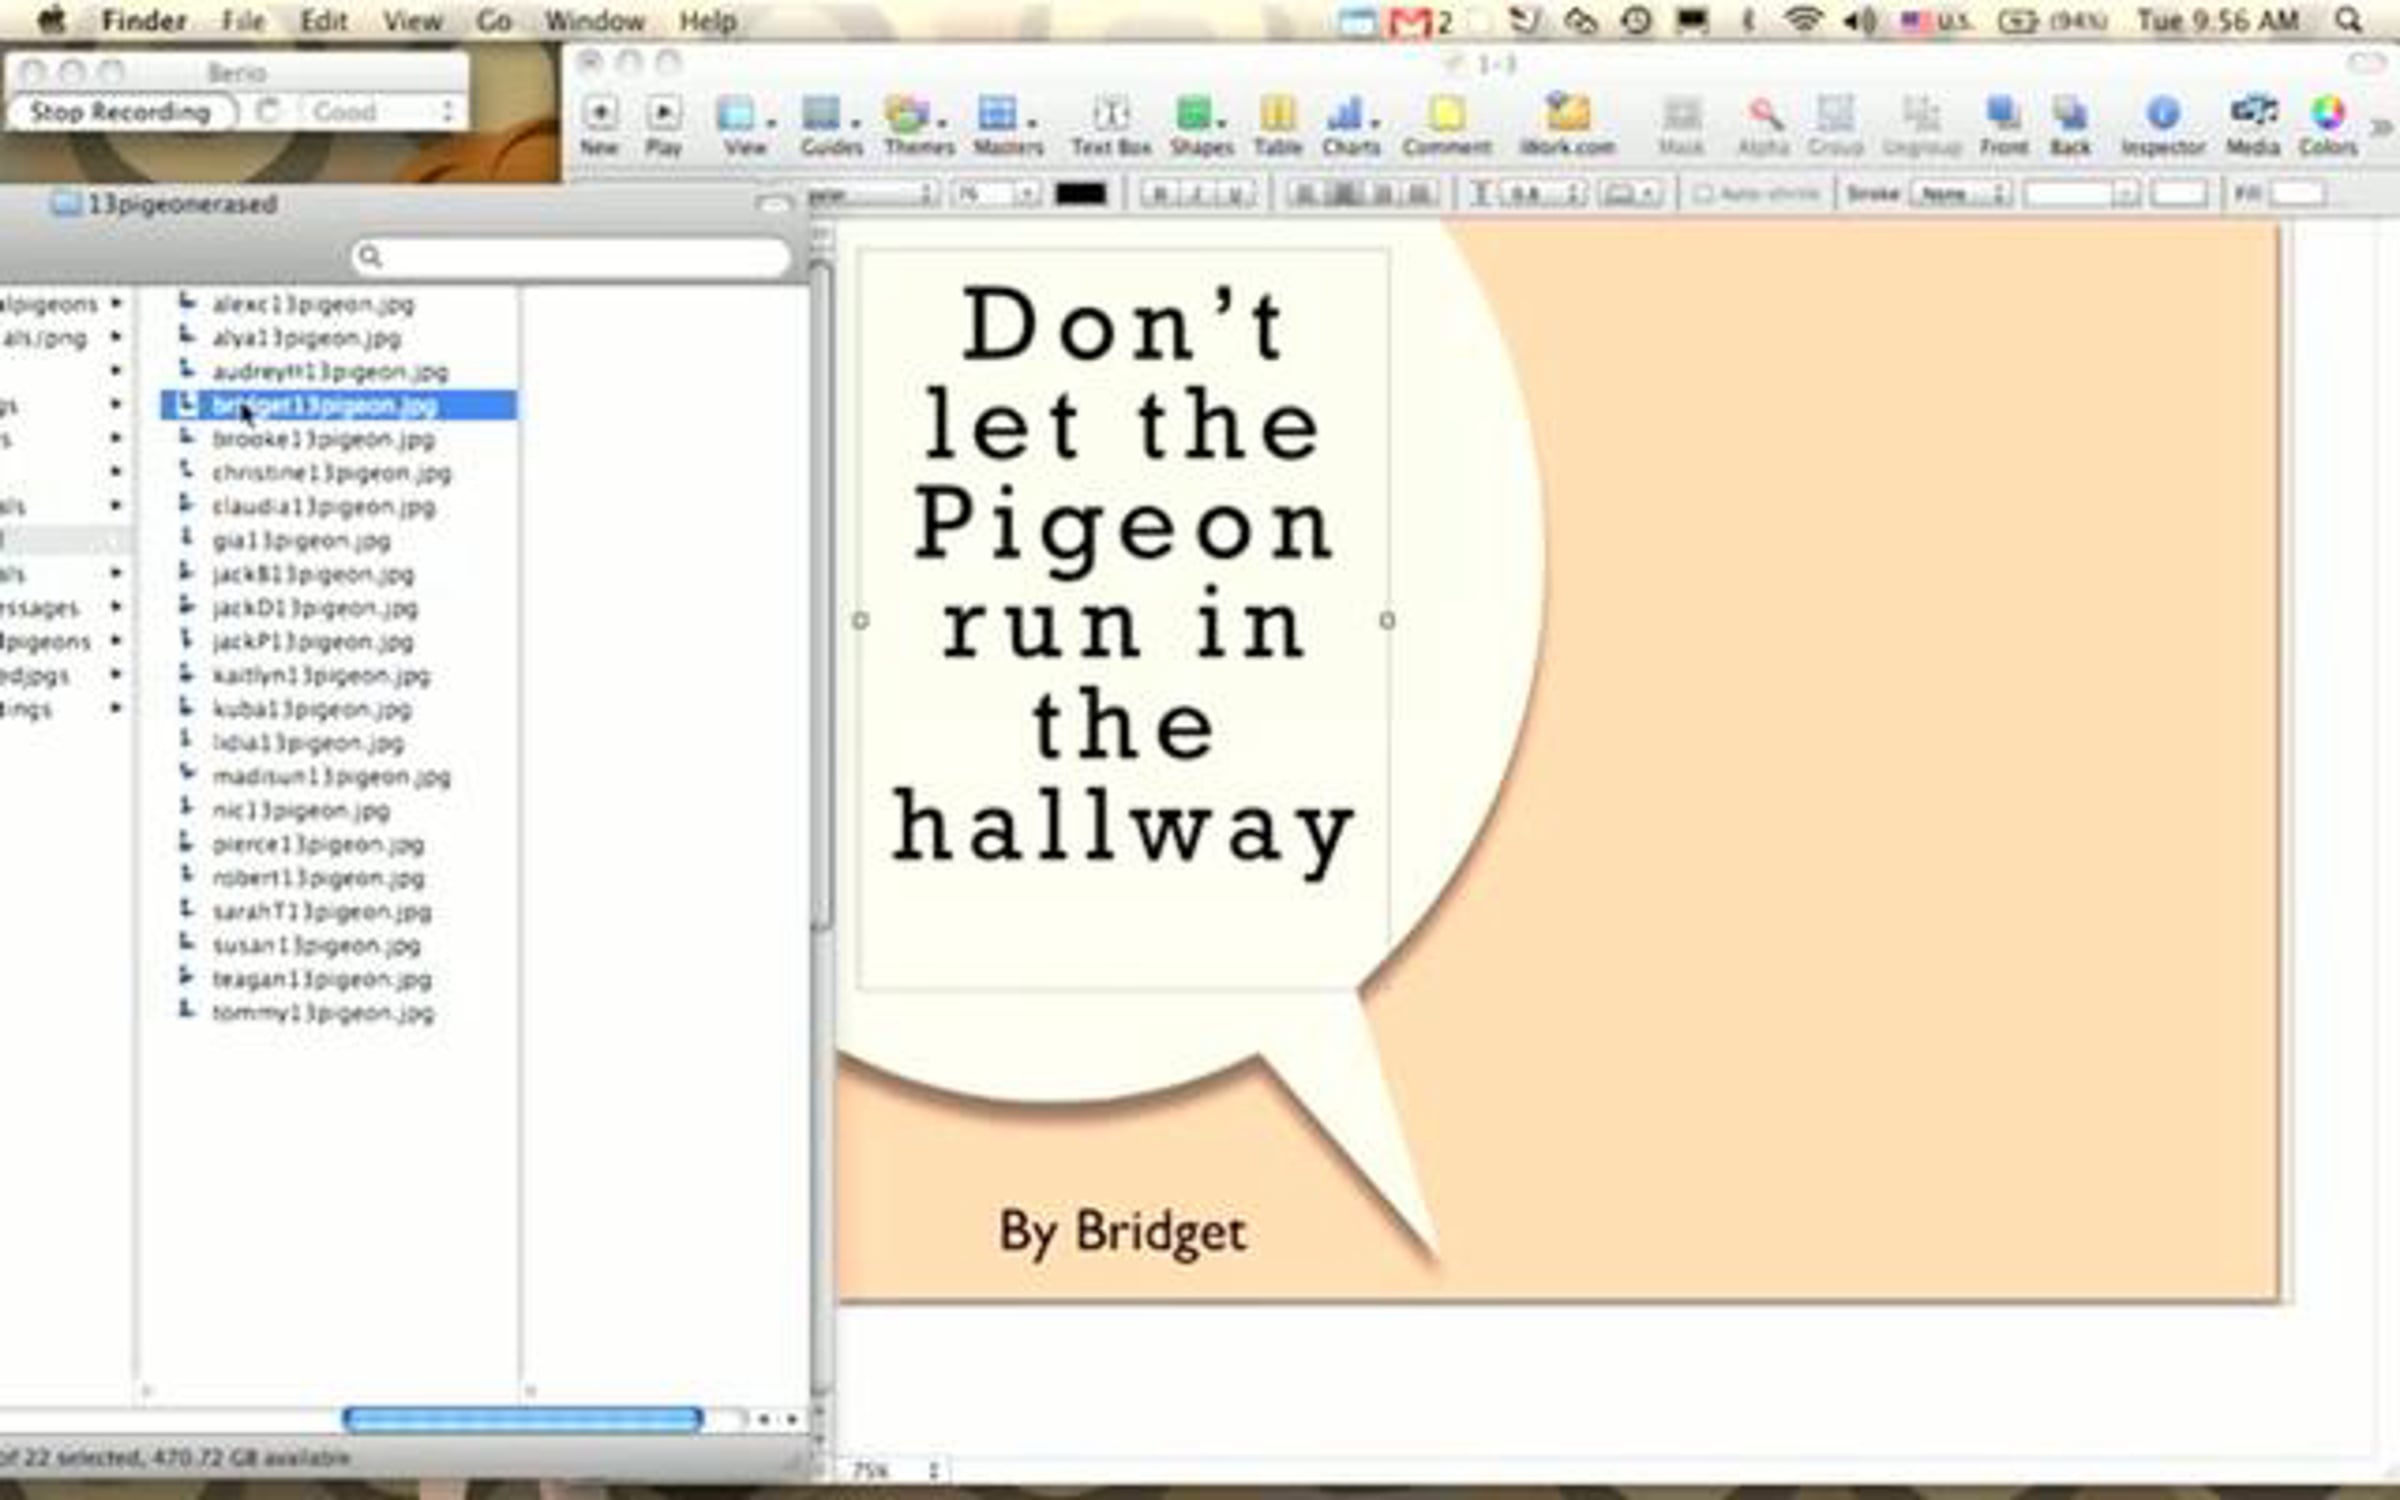Open the Help menu
This screenshot has width=2400, height=1500.
point(708,21)
